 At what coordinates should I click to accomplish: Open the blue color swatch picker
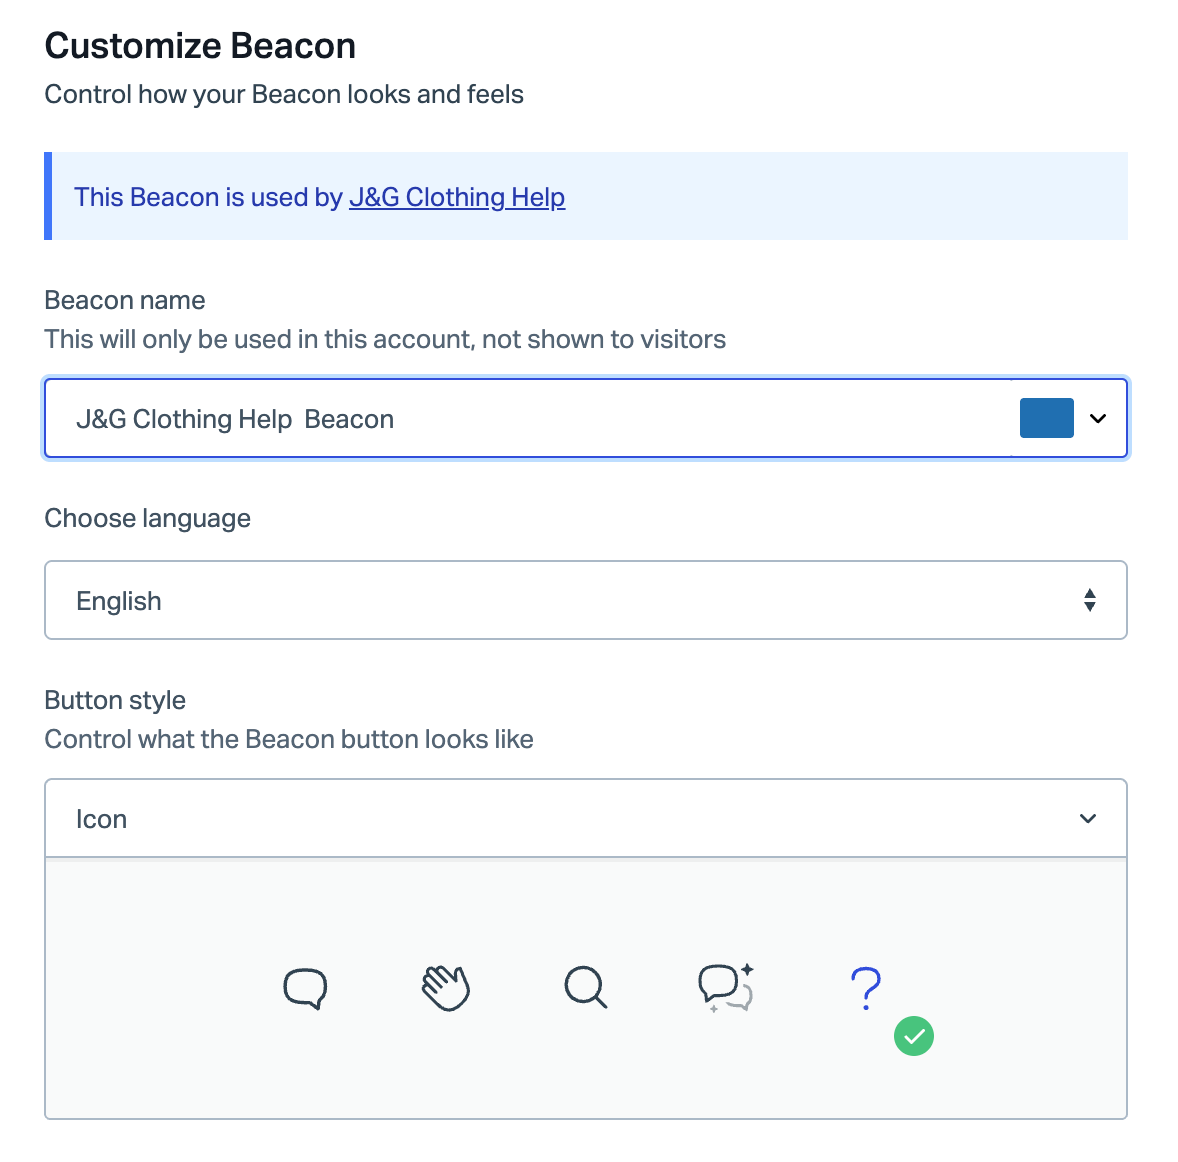(1047, 418)
